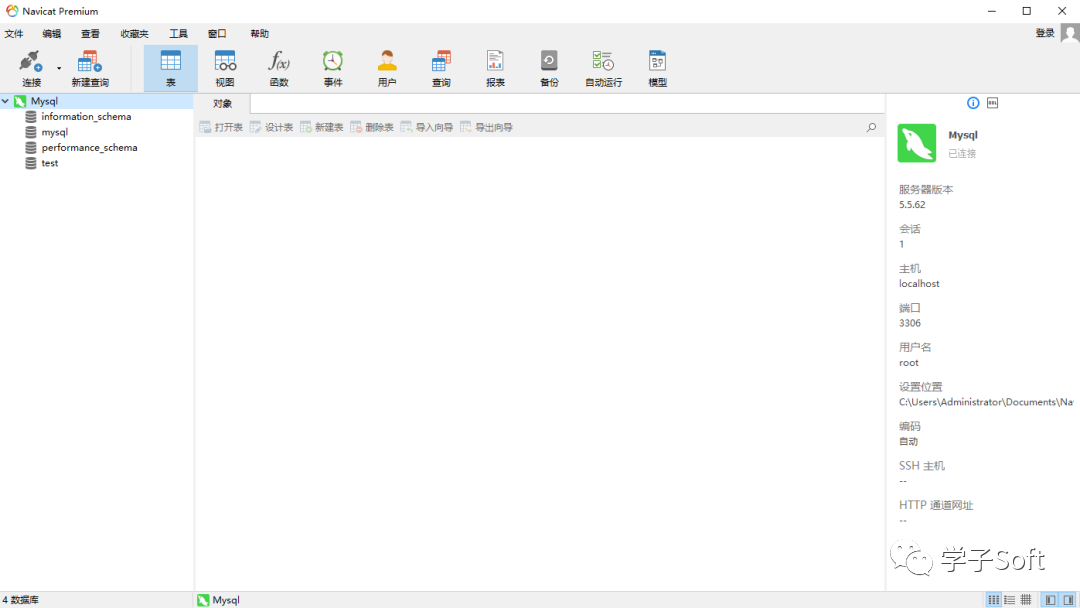Image resolution: width=1080 pixels, height=608 pixels.
Task: Click the 自动 encoding value
Action: pyautogui.click(x=908, y=441)
